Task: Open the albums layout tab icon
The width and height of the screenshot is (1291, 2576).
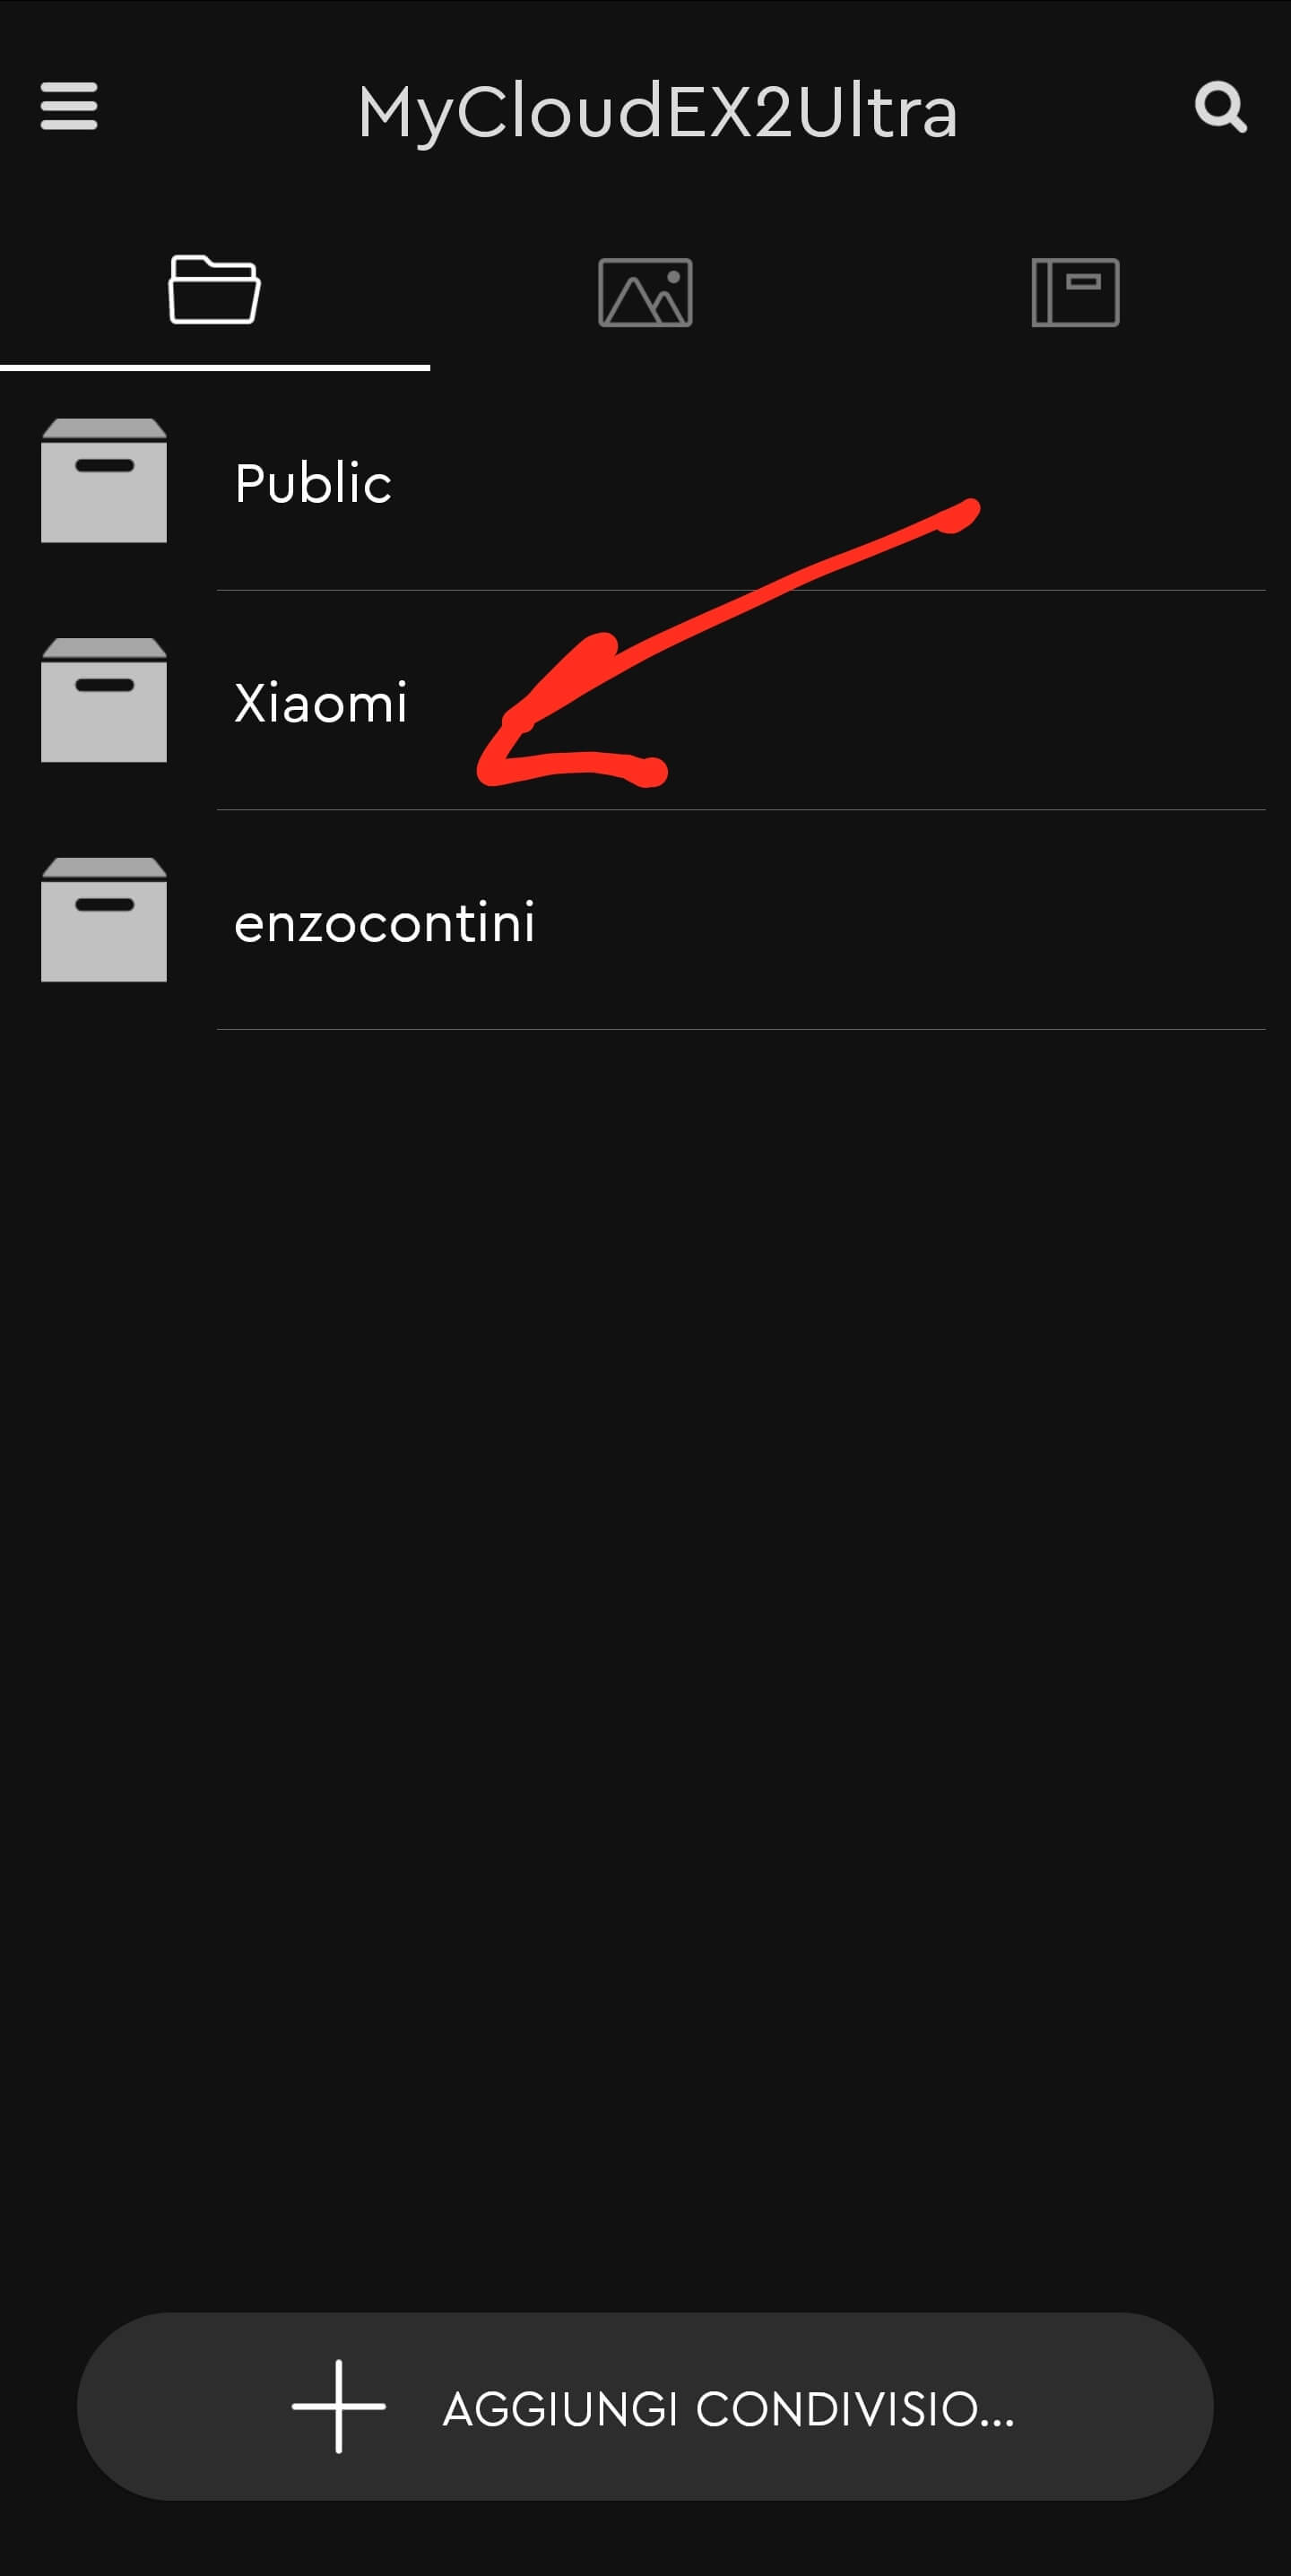Action: [x=1075, y=292]
